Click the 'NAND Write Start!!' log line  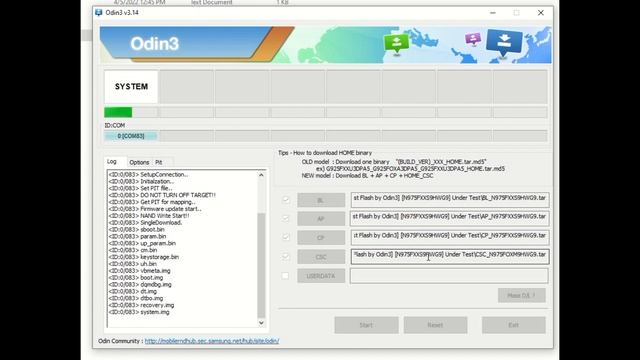[149, 216]
